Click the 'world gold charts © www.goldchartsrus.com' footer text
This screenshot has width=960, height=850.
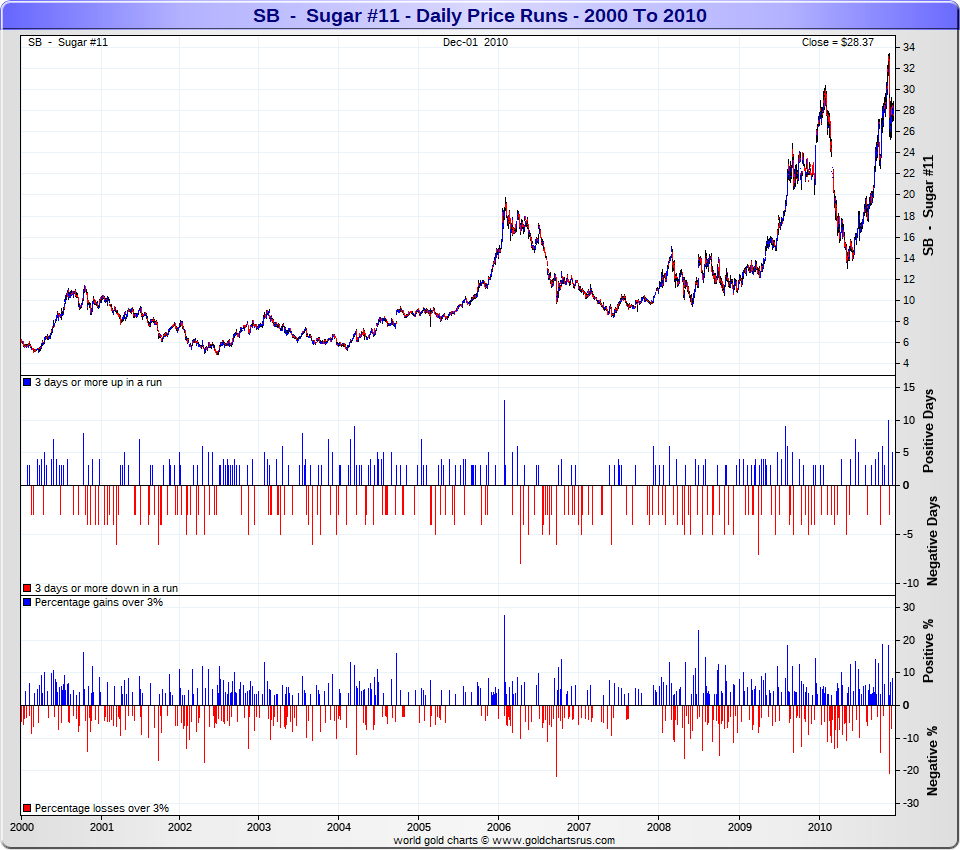pyautogui.click(x=504, y=840)
